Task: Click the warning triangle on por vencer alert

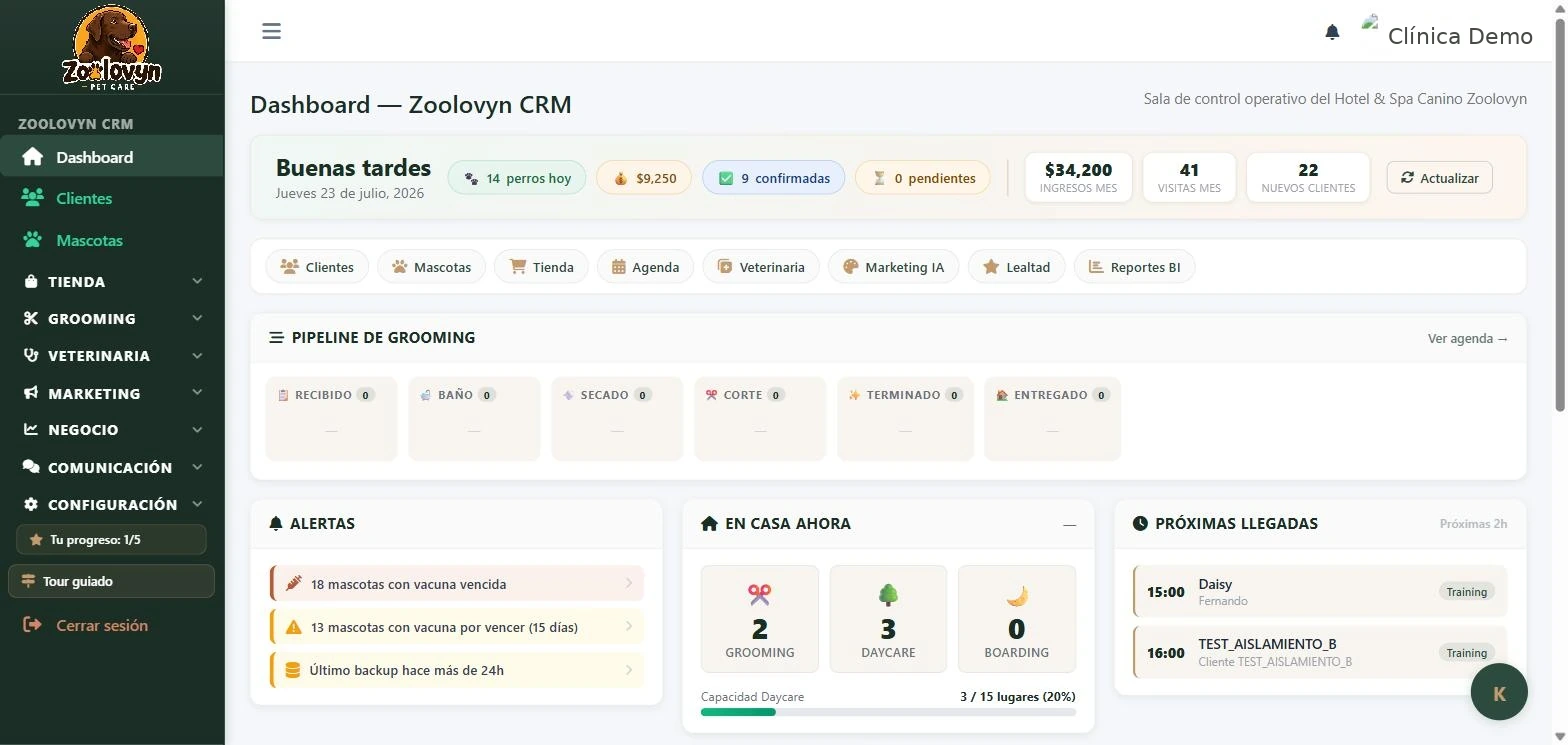Action: pyautogui.click(x=293, y=627)
